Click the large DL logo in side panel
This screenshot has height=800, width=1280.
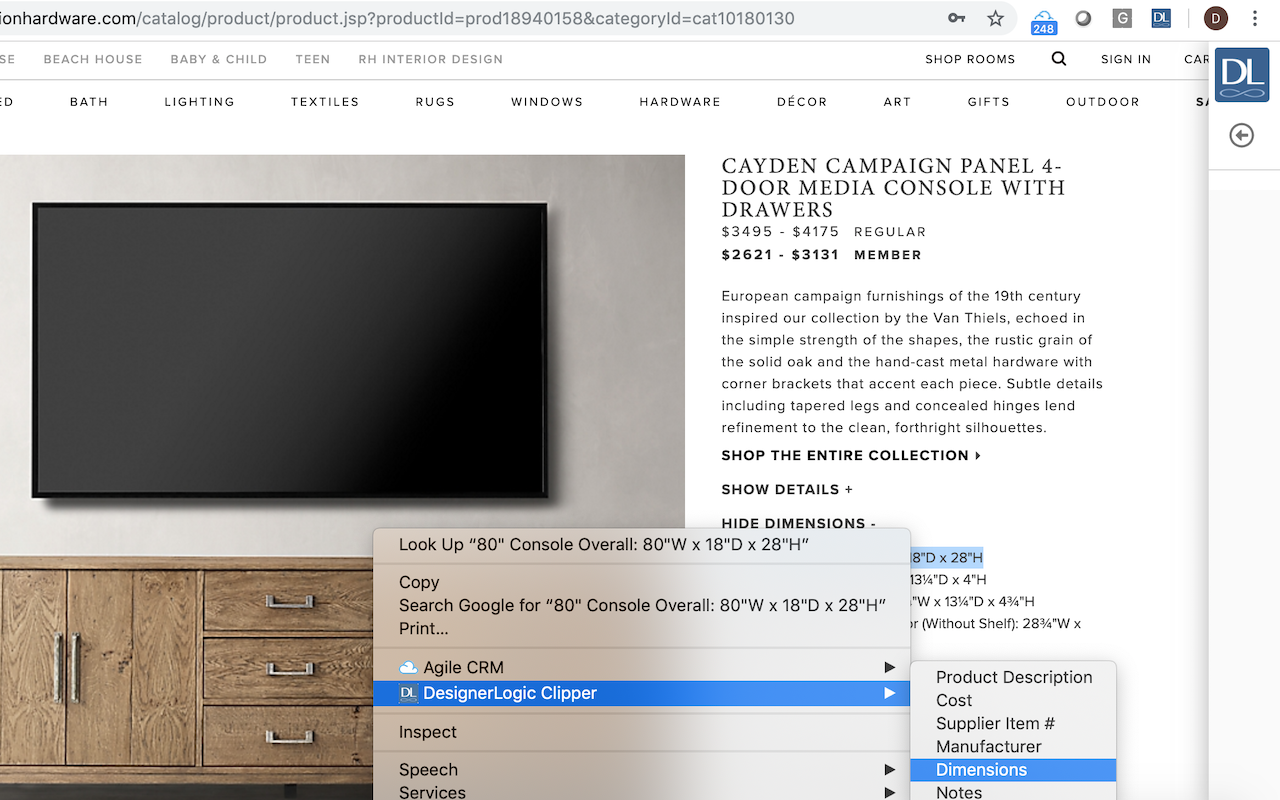1242,75
